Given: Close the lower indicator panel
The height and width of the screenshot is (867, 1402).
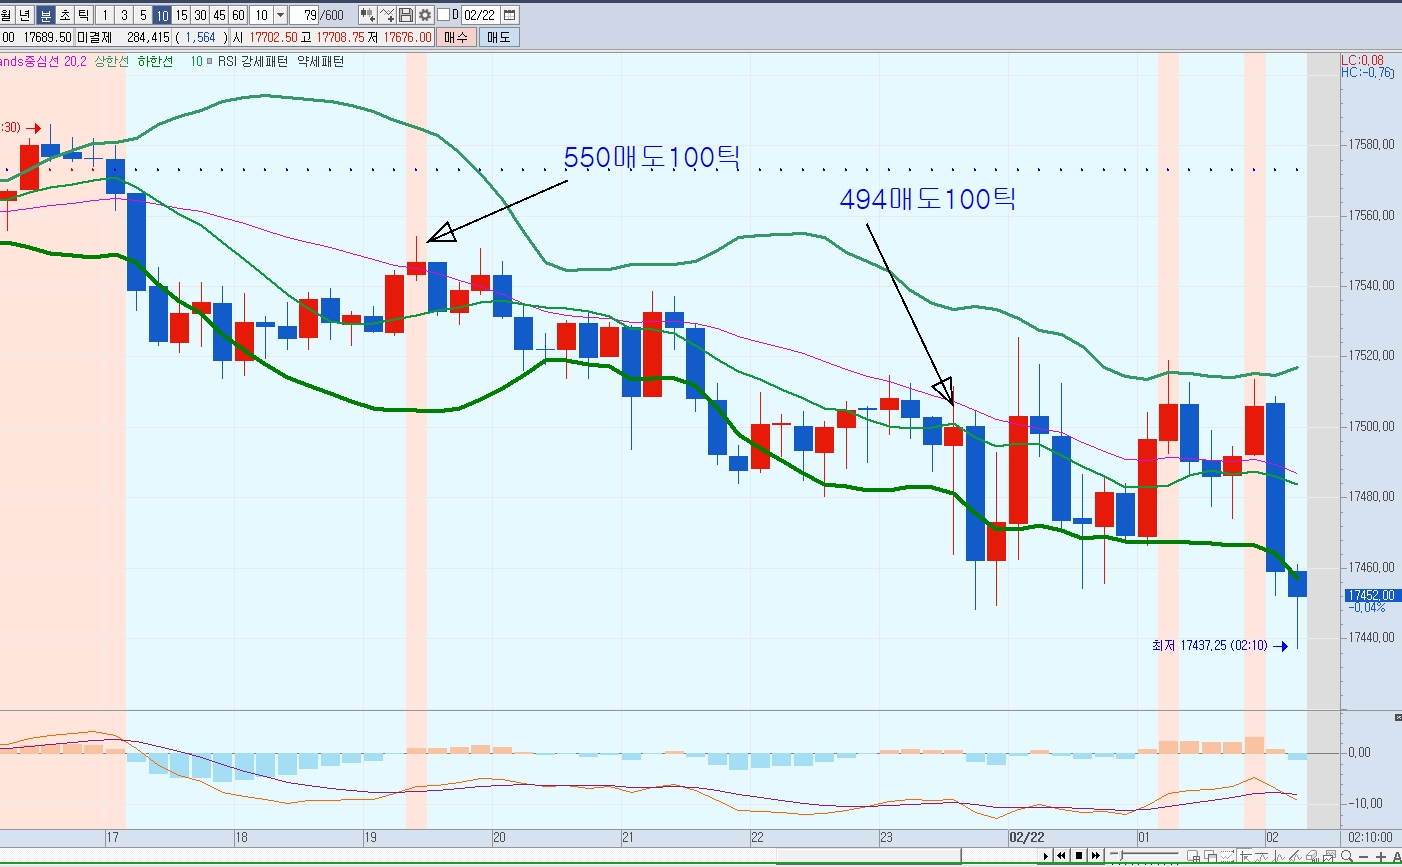Looking at the screenshot, I should (x=1397, y=717).
